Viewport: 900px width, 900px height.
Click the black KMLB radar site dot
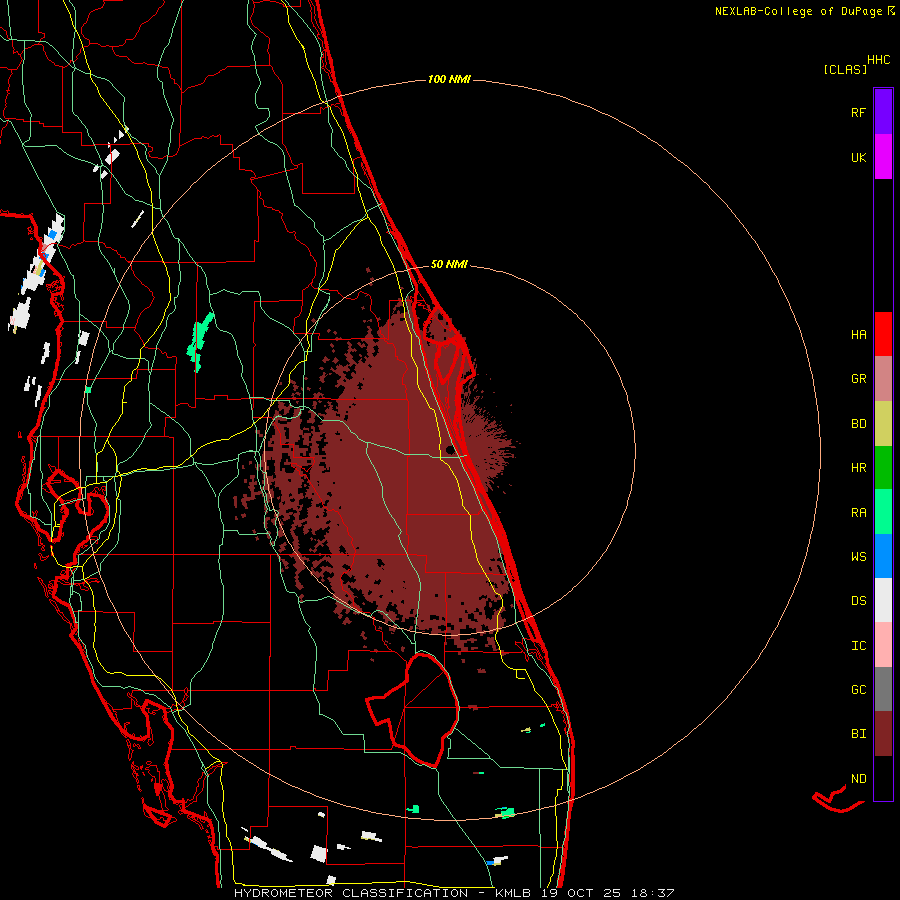[x=451, y=449]
